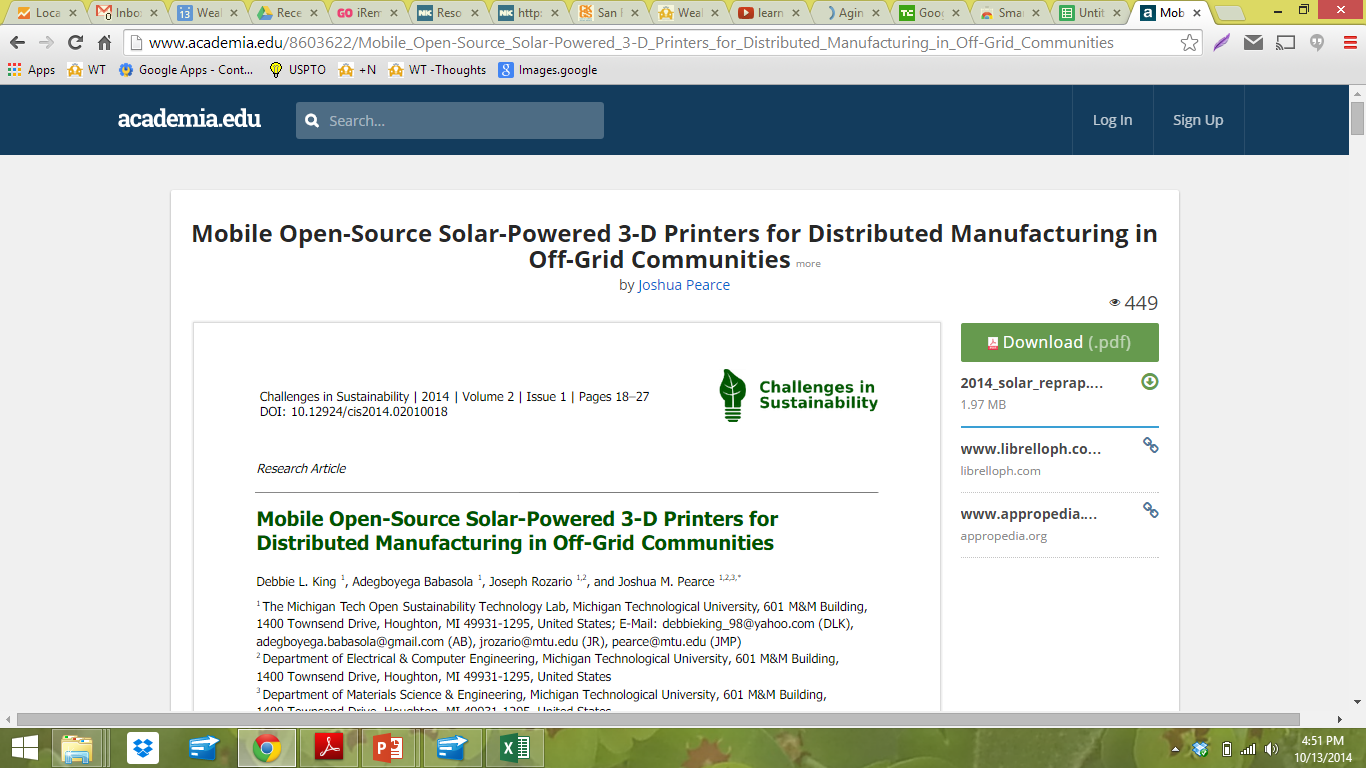Click the browser address bar URL
1366x768 pixels.
tap(631, 43)
